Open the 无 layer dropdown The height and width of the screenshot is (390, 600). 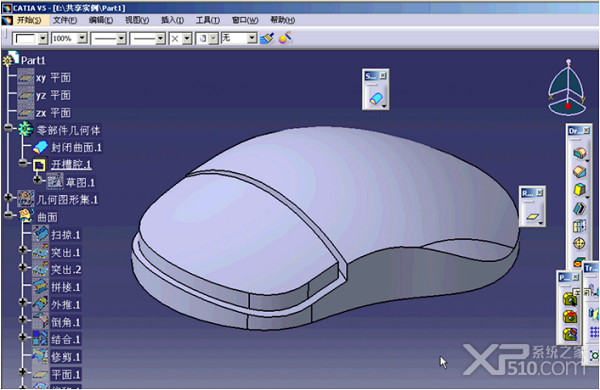[x=251, y=38]
